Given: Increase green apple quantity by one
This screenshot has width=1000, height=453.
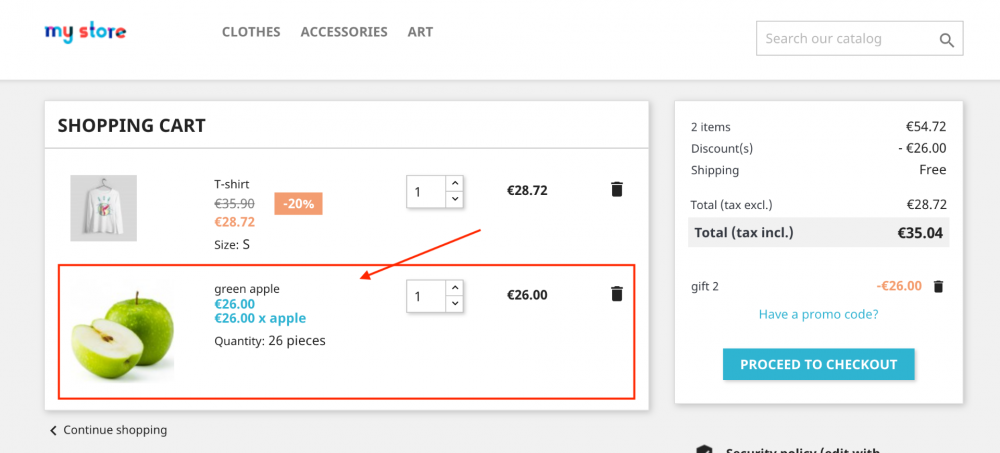Looking at the screenshot, I should point(454,287).
